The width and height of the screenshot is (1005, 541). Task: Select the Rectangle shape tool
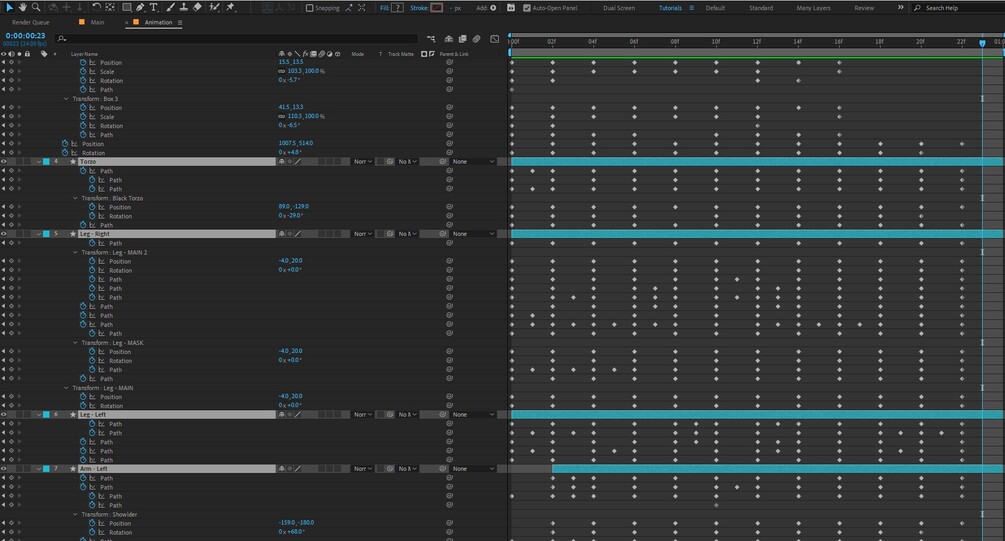(x=127, y=7)
